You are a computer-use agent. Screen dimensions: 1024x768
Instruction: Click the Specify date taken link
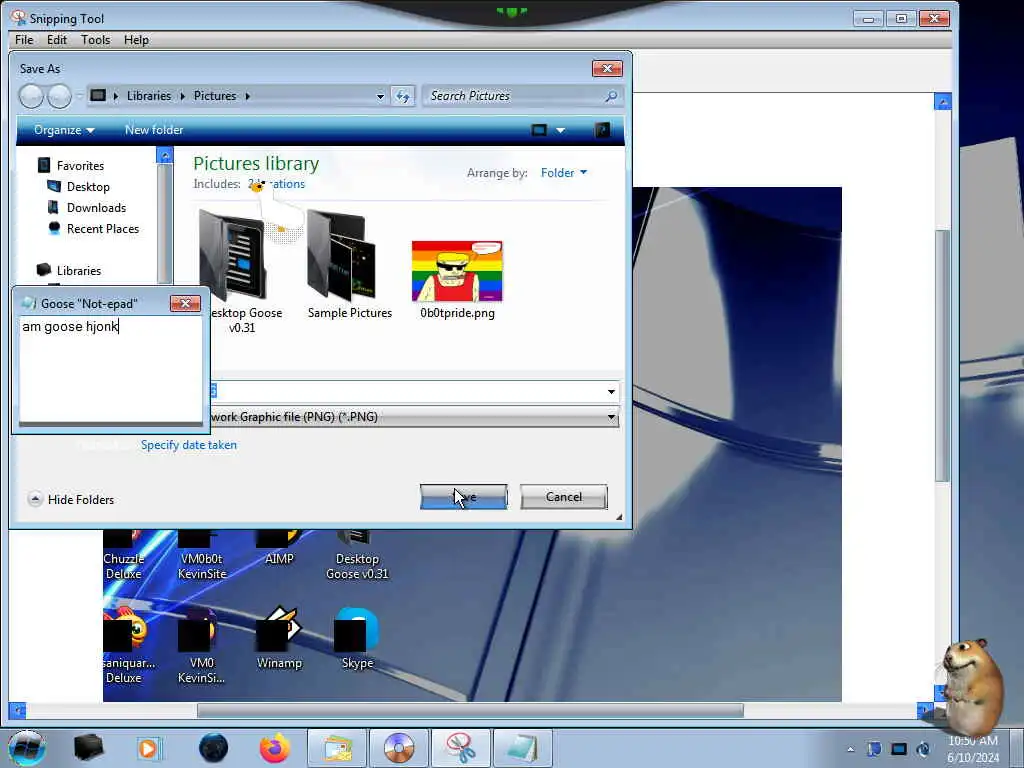coord(189,445)
